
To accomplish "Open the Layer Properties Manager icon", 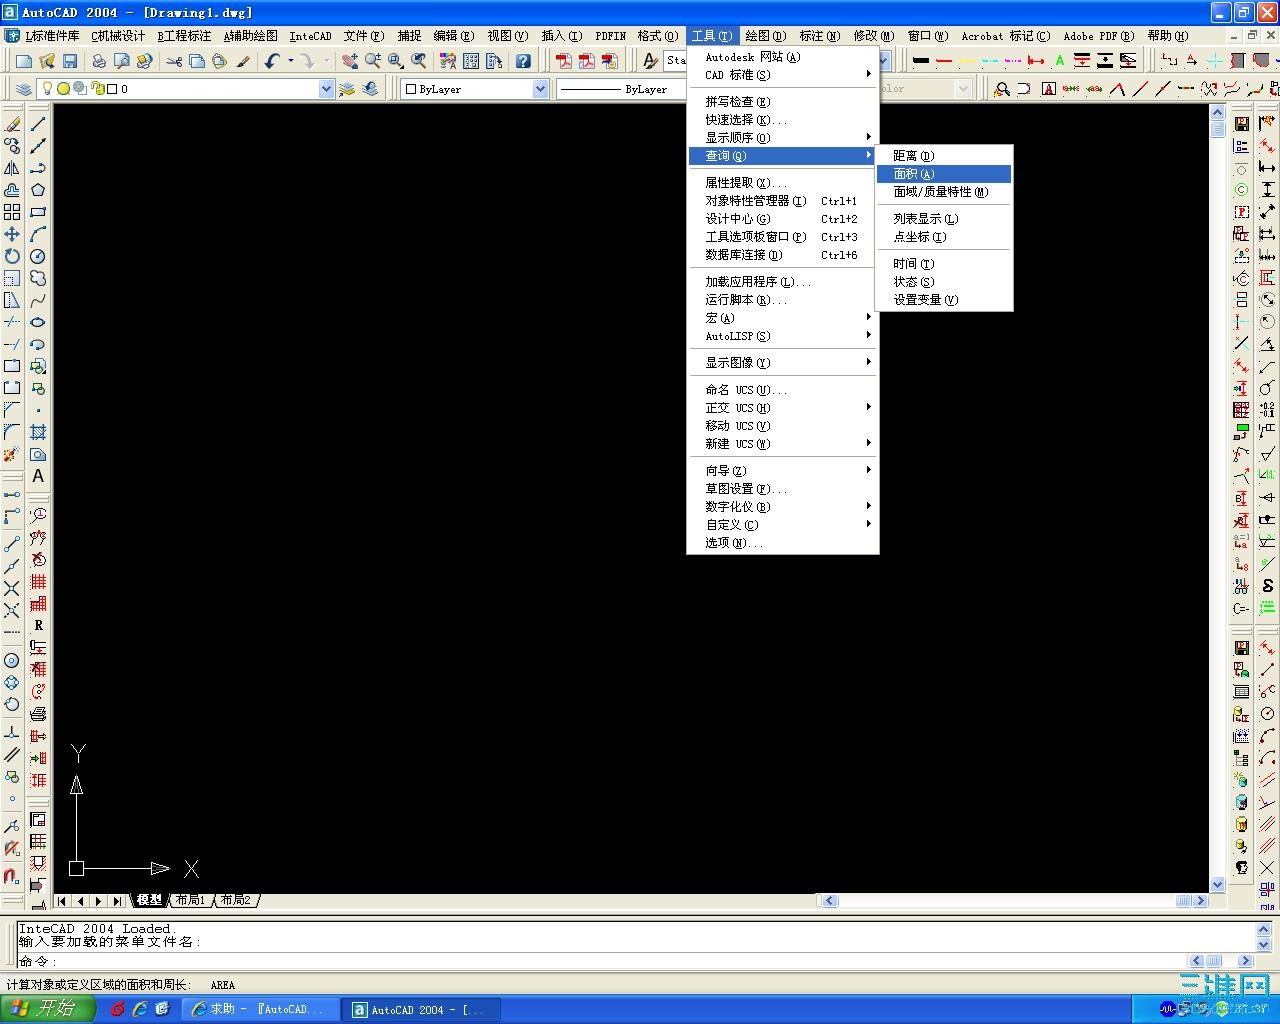I will 24,89.
